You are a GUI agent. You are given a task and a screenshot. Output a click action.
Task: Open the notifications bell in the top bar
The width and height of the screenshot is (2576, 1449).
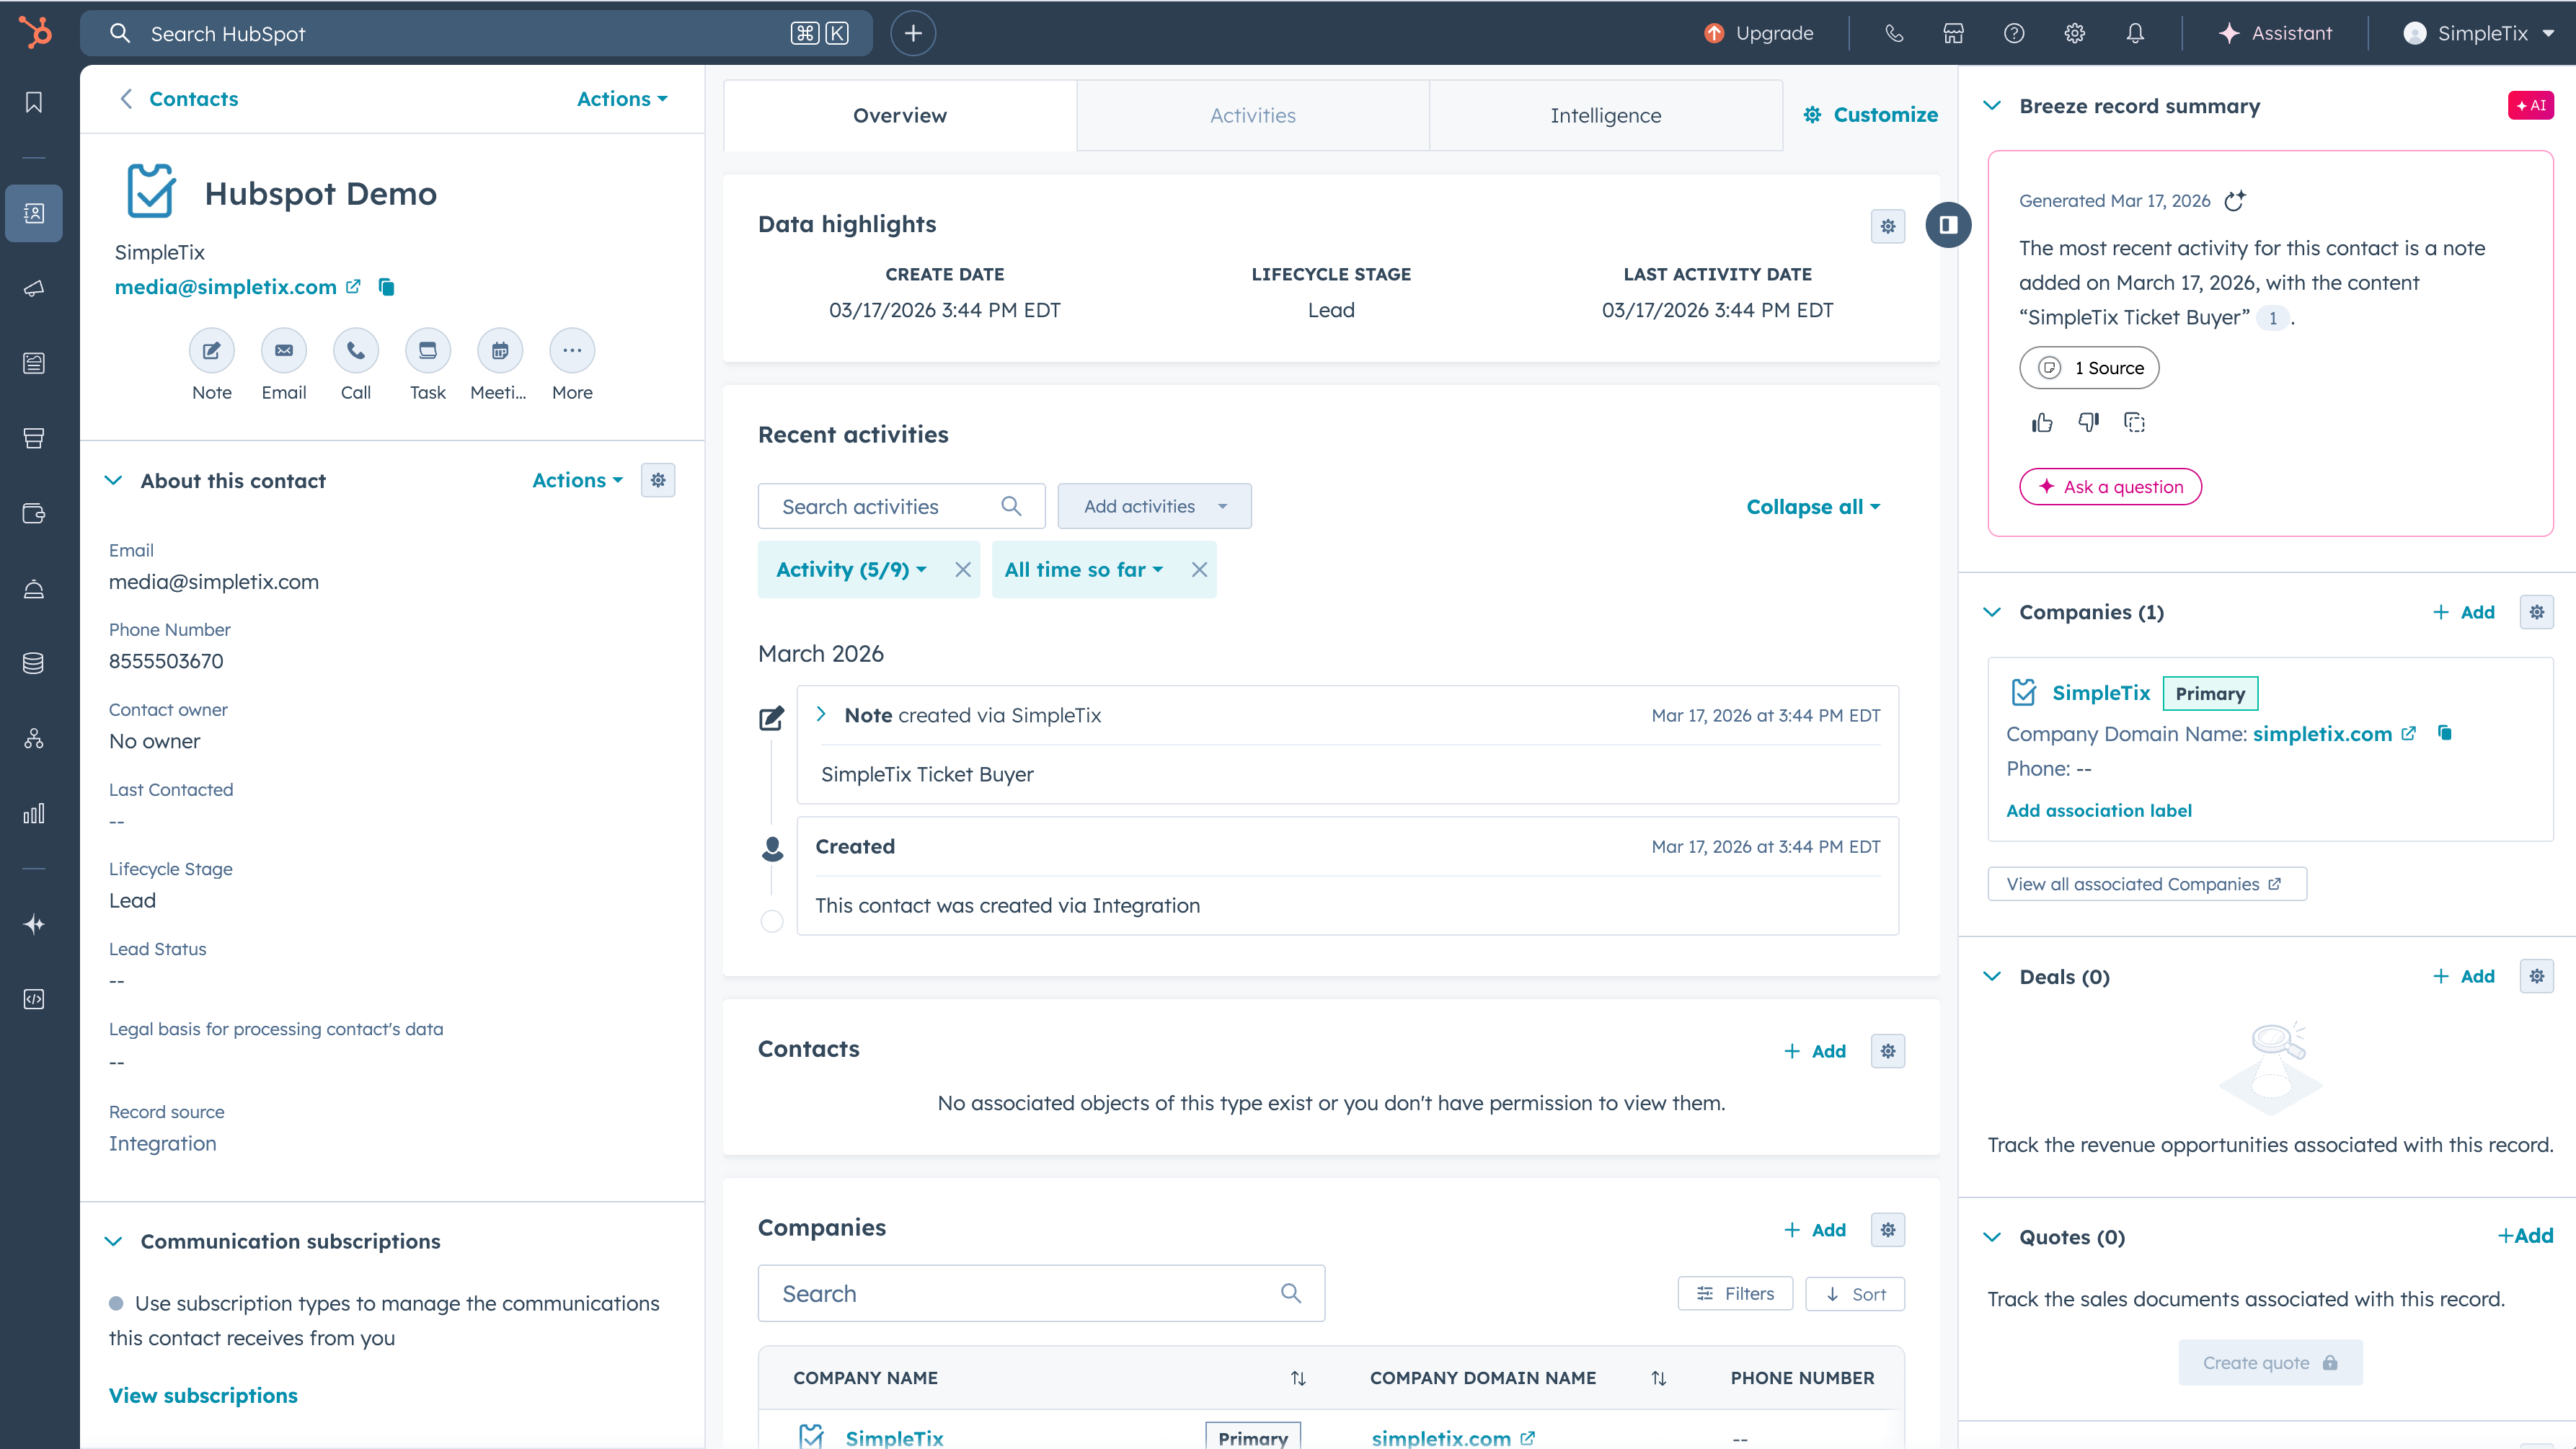2135,33
